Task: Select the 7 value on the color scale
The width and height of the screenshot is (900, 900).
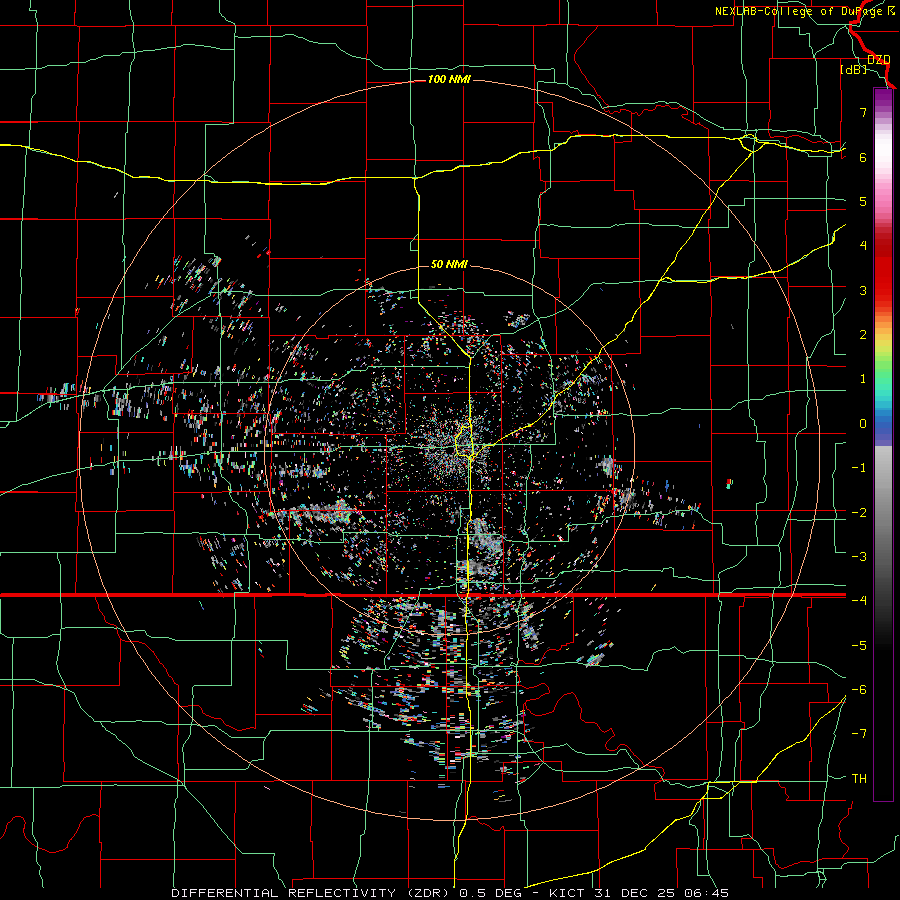Action: (x=863, y=112)
